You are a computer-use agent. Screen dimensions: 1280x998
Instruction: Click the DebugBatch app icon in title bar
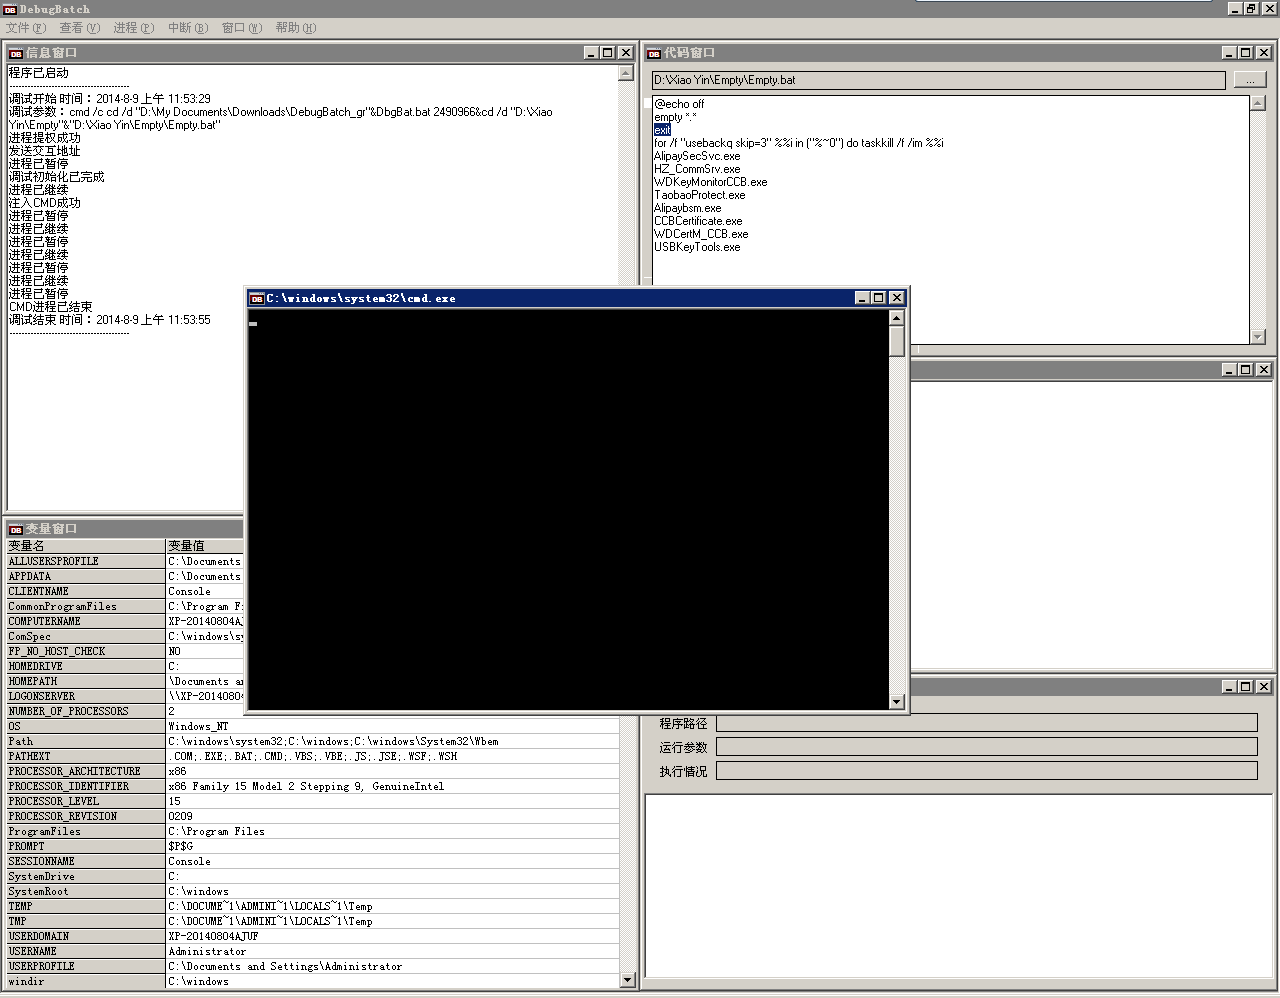10,9
